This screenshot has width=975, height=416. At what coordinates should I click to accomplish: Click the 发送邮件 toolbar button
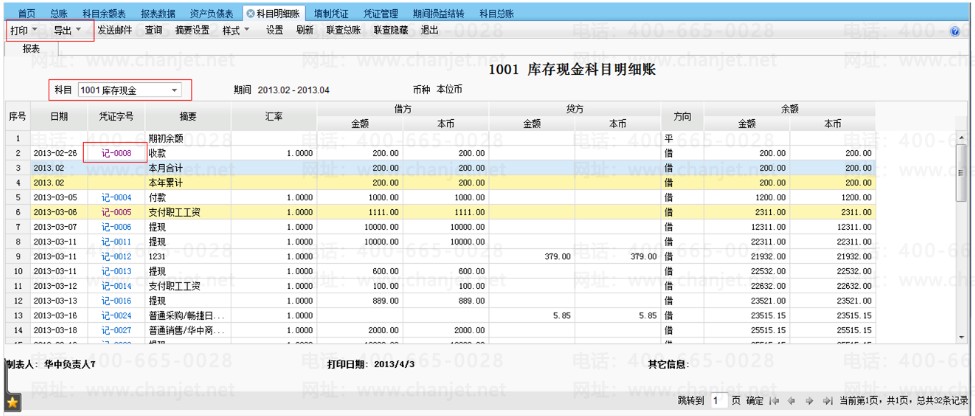(x=114, y=30)
